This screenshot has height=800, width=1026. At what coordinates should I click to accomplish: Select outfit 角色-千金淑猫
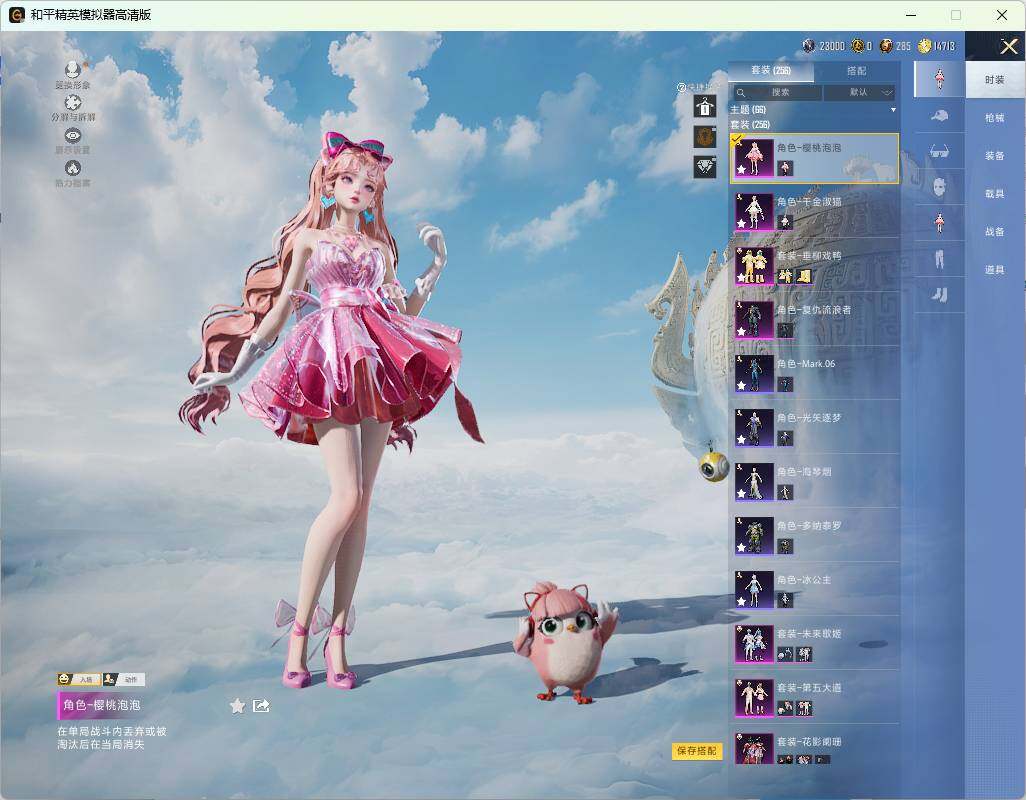(x=814, y=212)
